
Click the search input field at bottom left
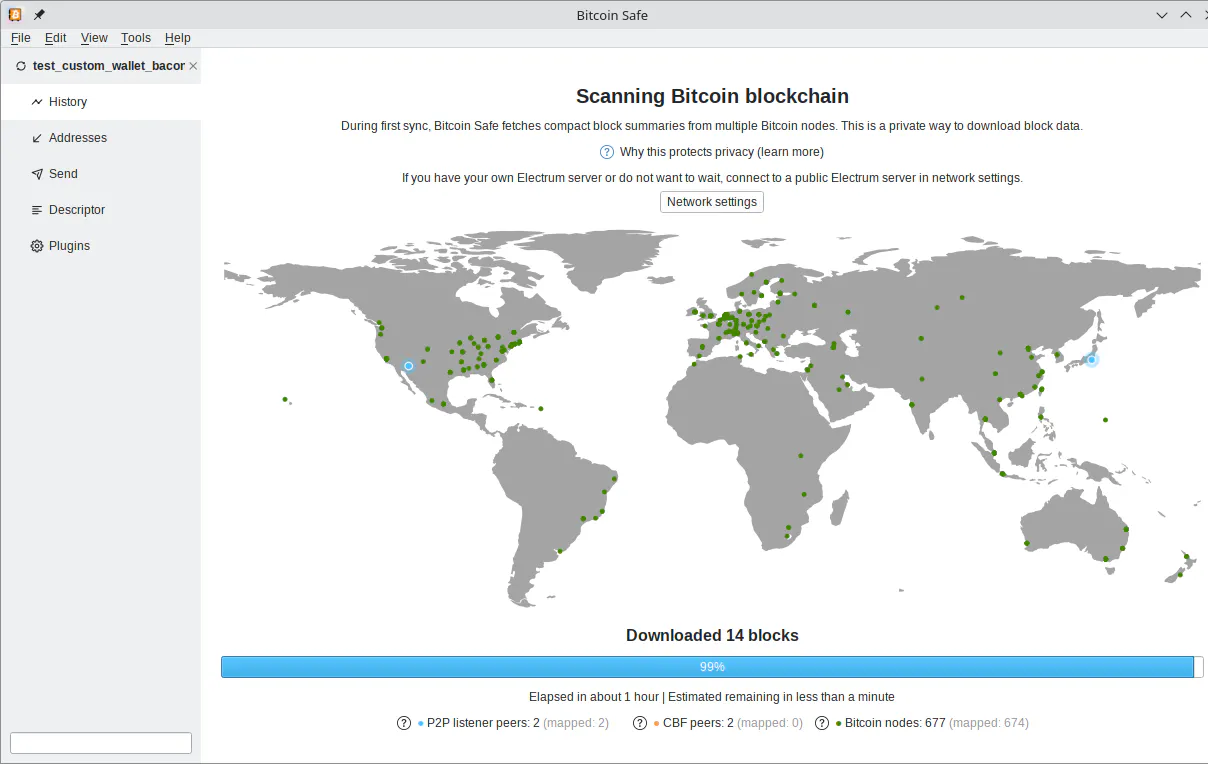coord(101,743)
